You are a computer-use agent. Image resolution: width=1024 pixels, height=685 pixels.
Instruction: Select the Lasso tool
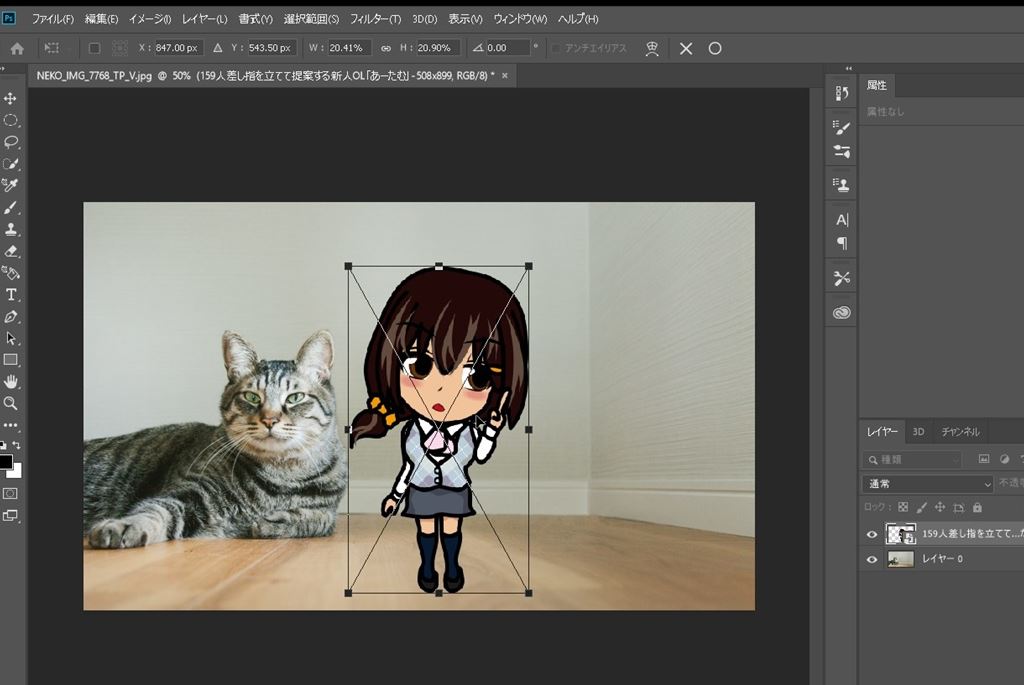coord(11,142)
